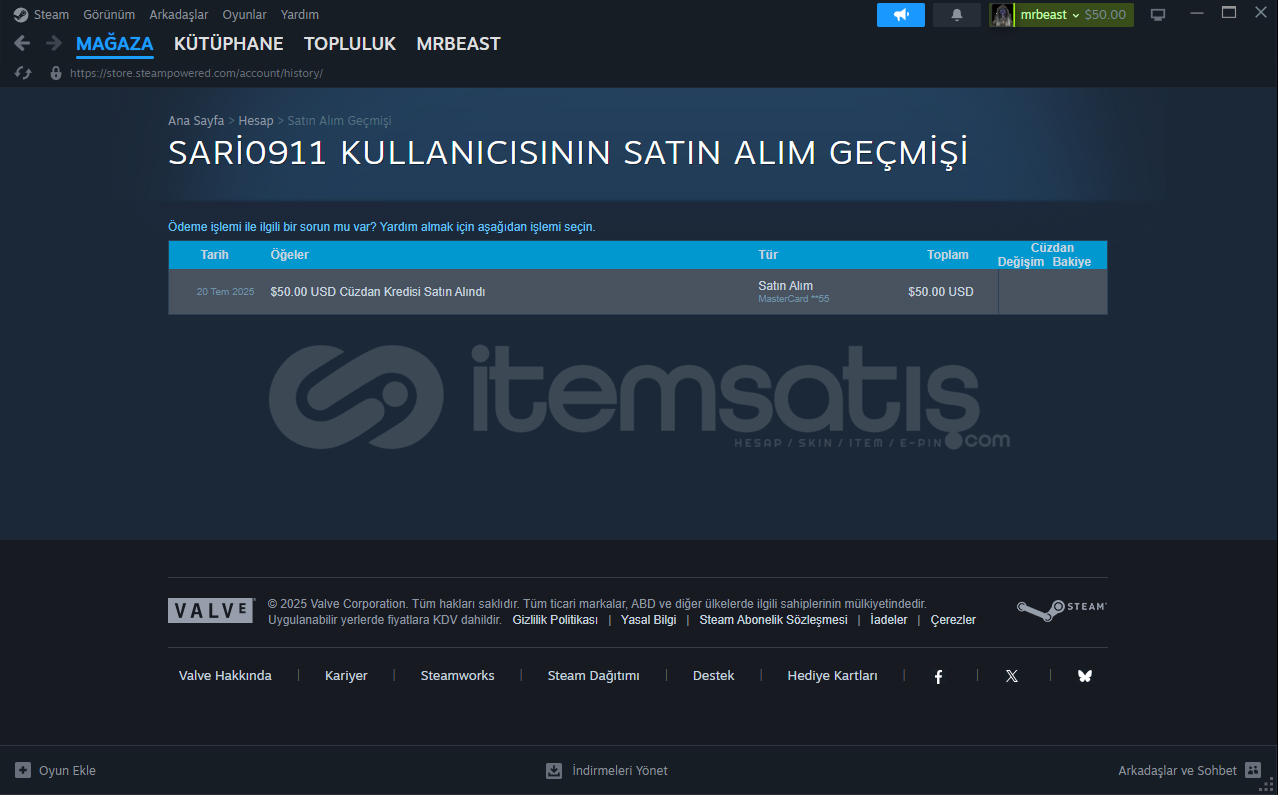
Task: Click the padlock security icon
Action: [x=56, y=73]
